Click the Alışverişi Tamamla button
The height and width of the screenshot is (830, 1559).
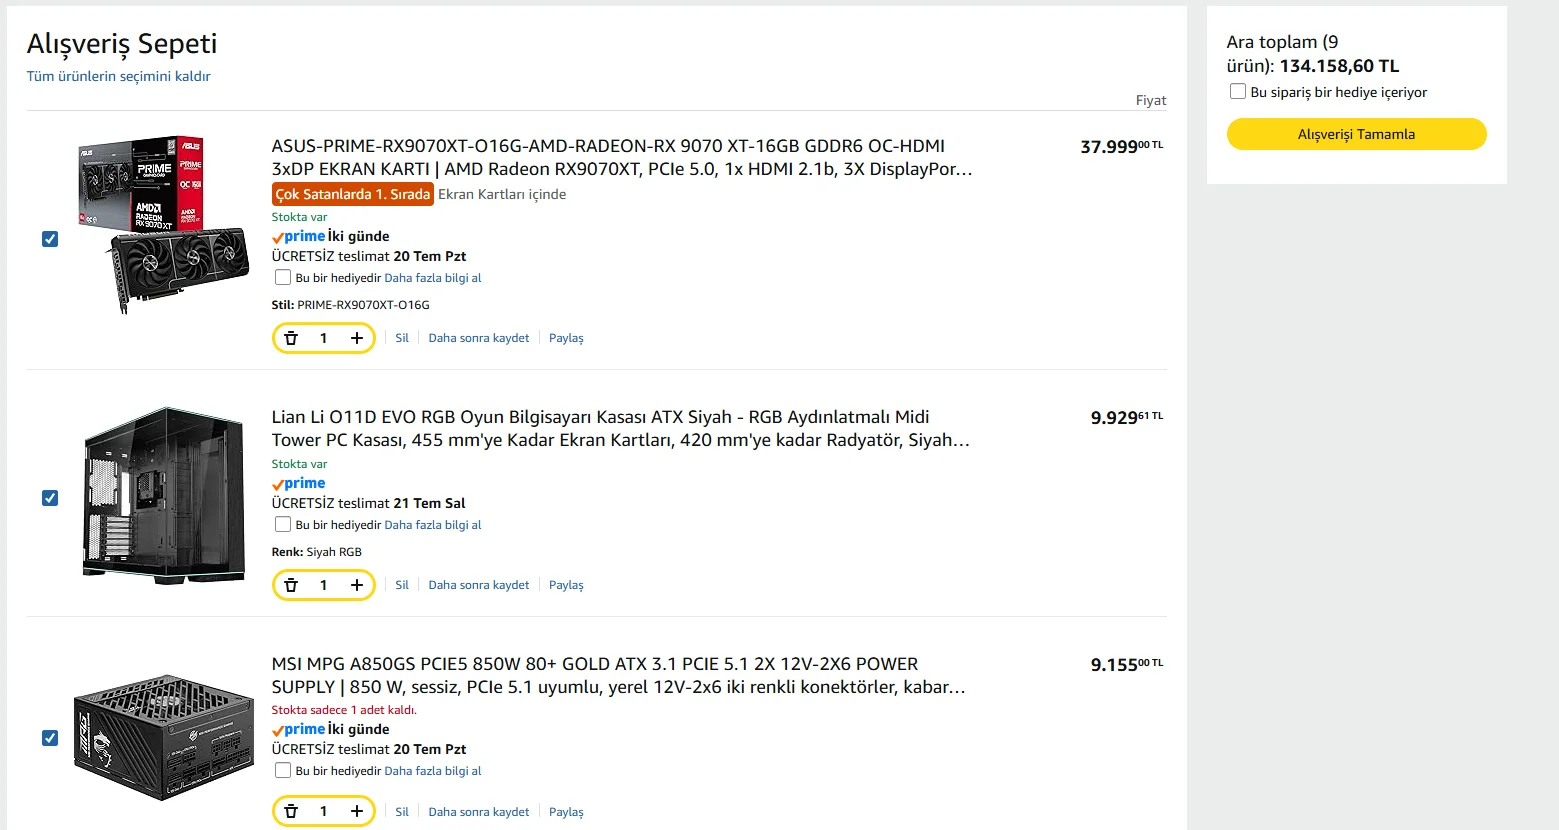(x=1356, y=134)
